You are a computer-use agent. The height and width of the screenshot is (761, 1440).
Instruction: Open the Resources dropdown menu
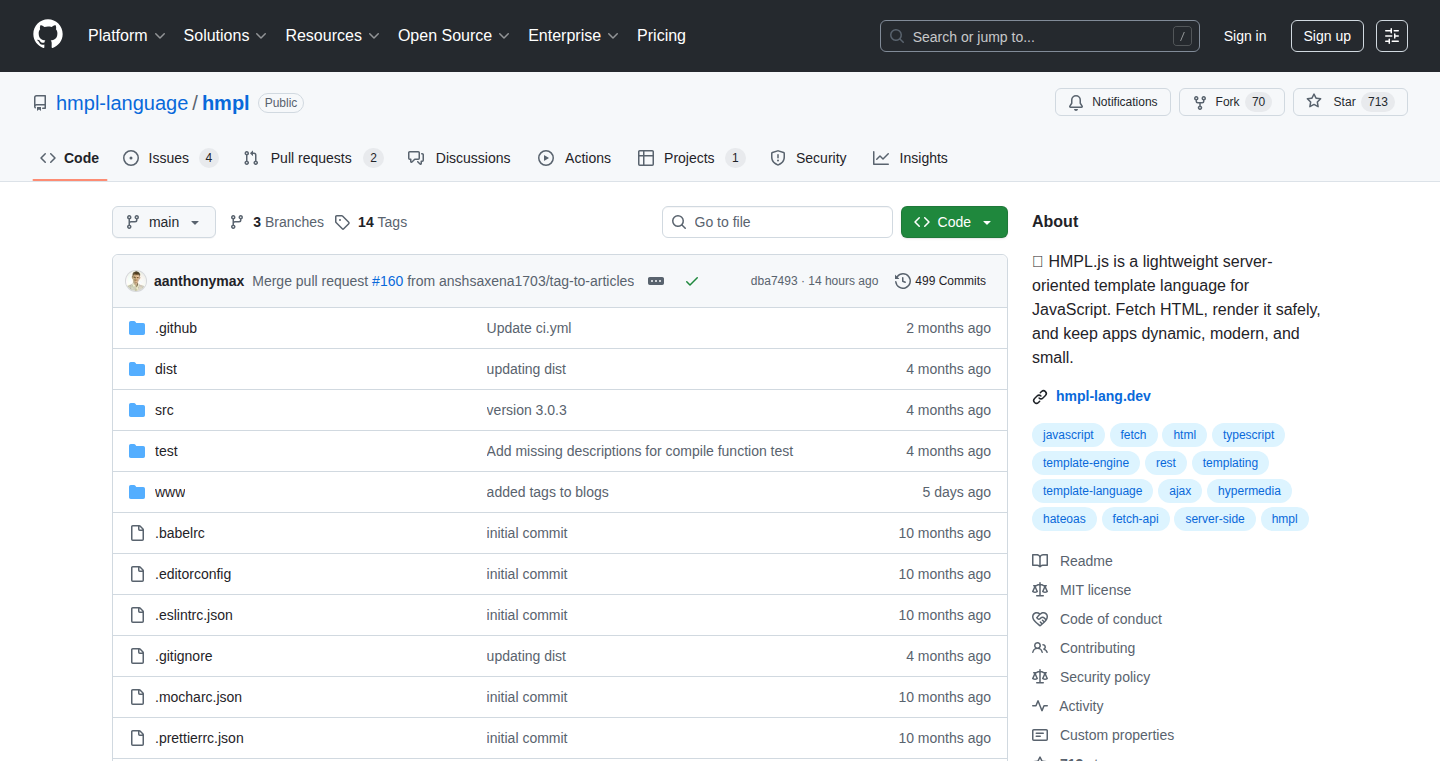[x=332, y=35]
